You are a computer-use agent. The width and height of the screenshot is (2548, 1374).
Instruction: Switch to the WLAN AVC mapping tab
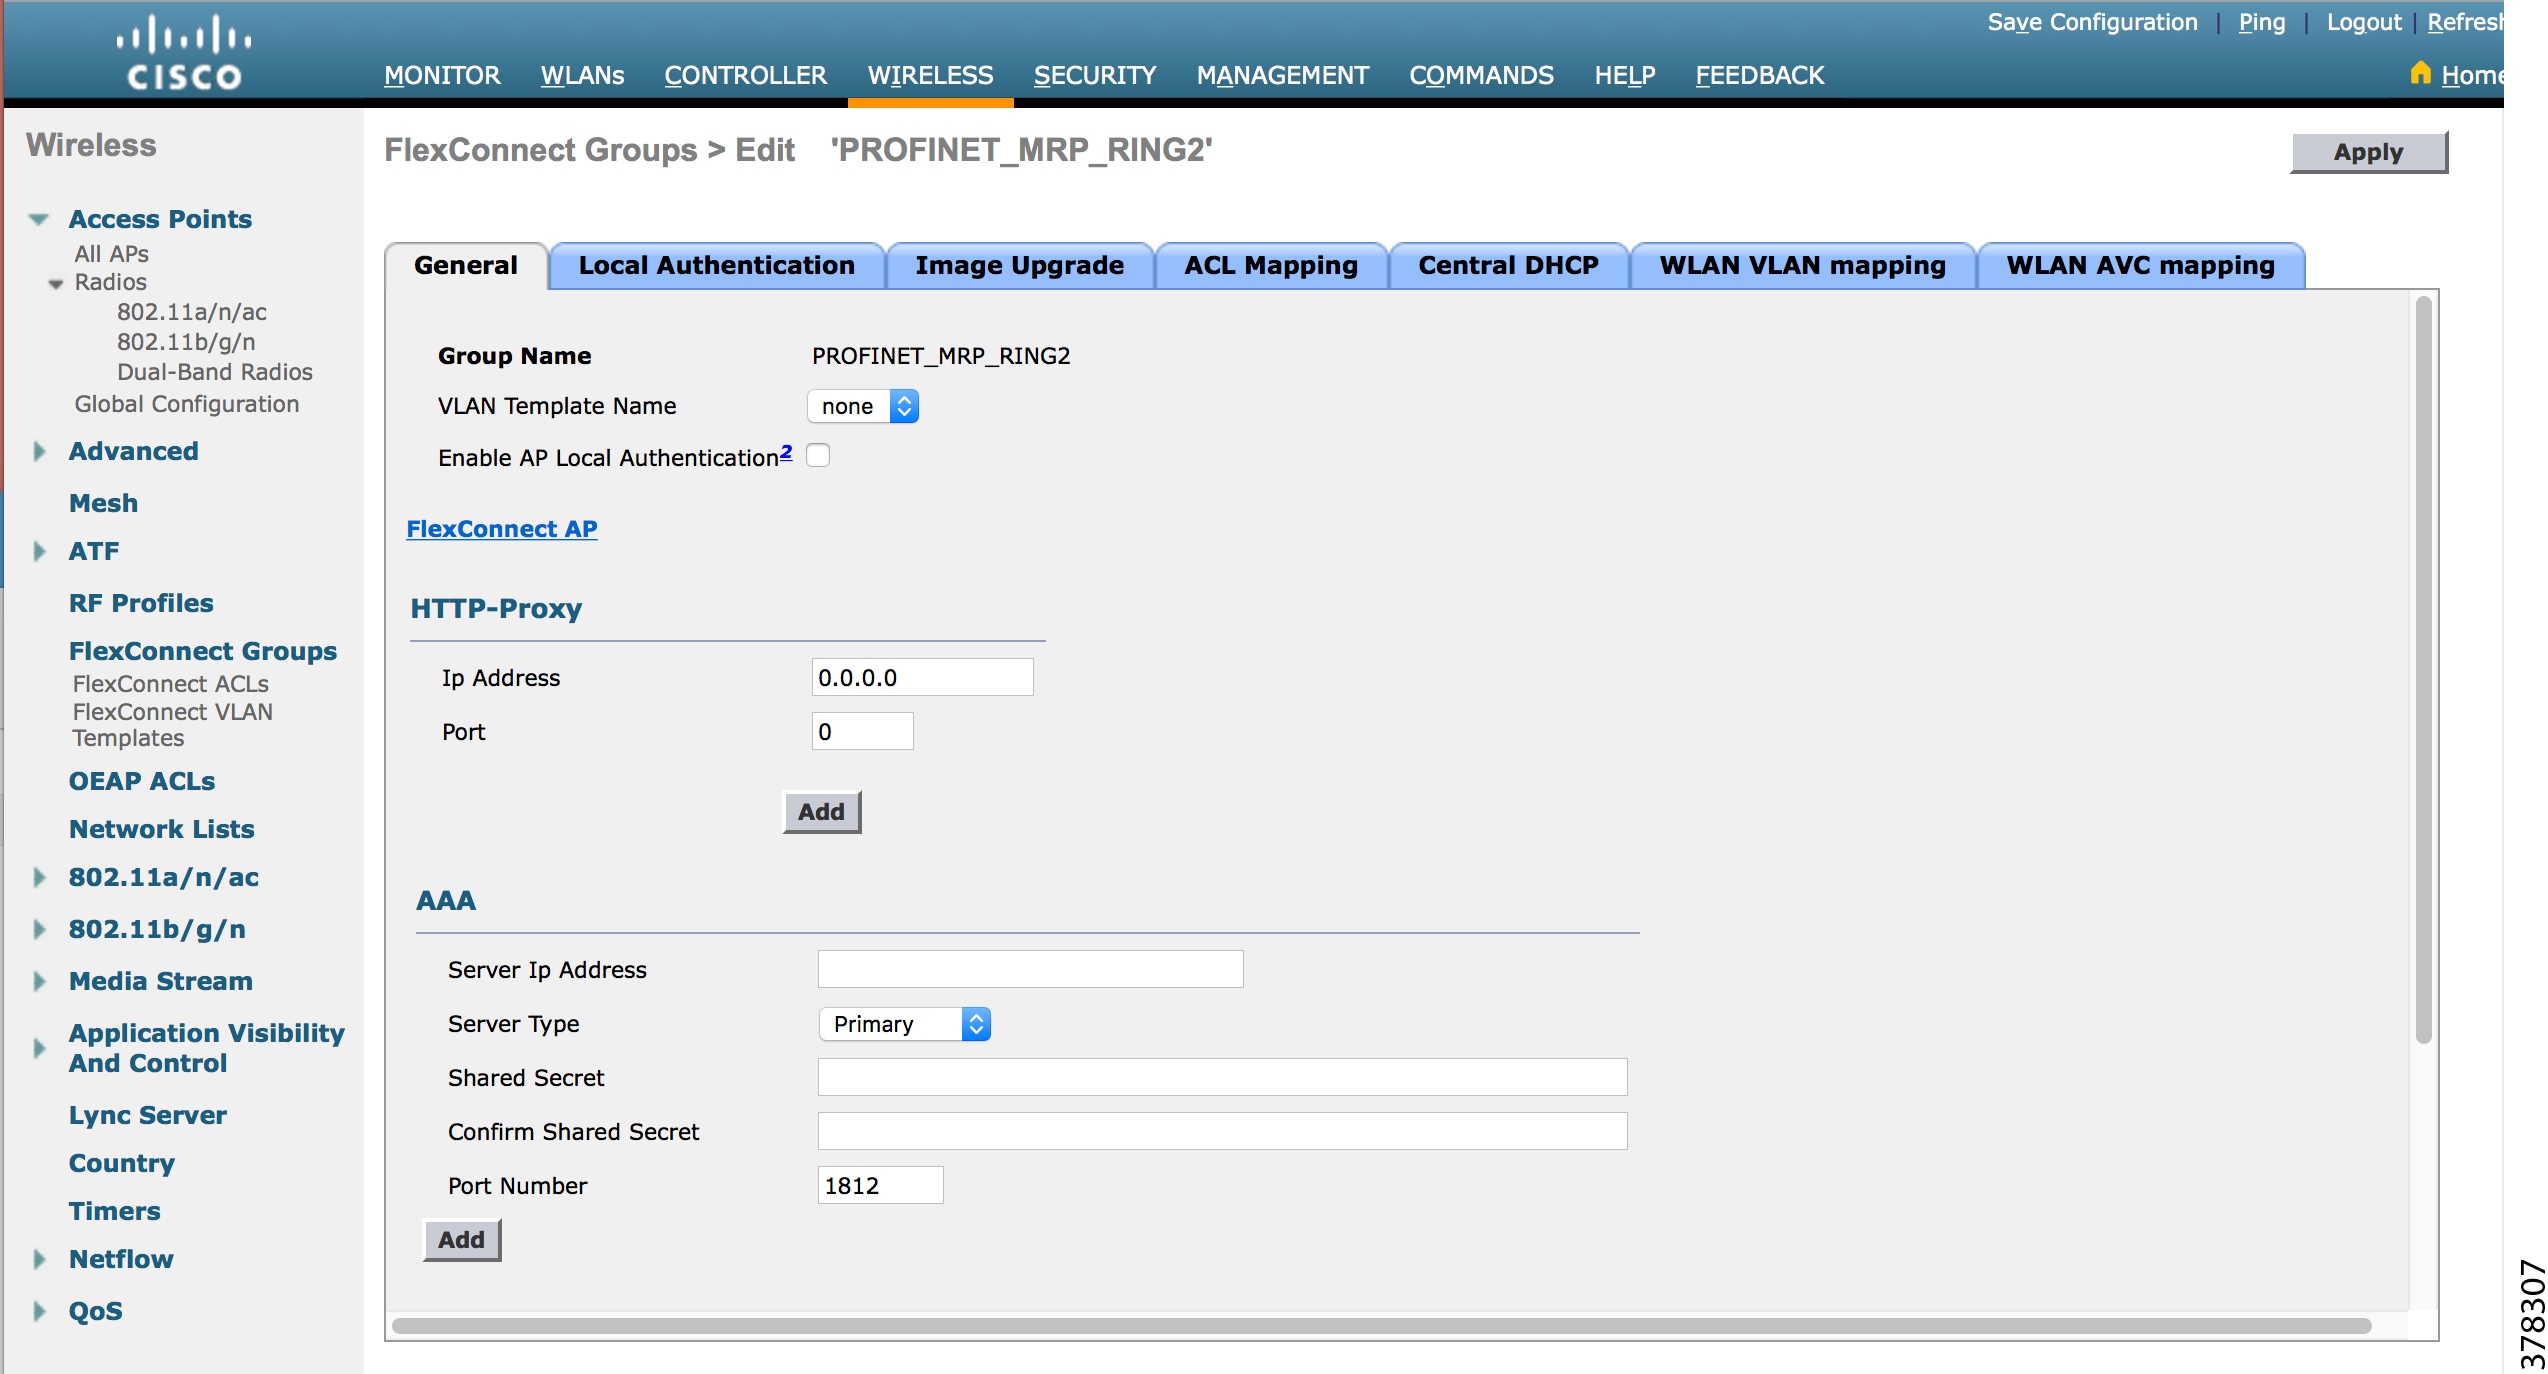tap(2141, 266)
